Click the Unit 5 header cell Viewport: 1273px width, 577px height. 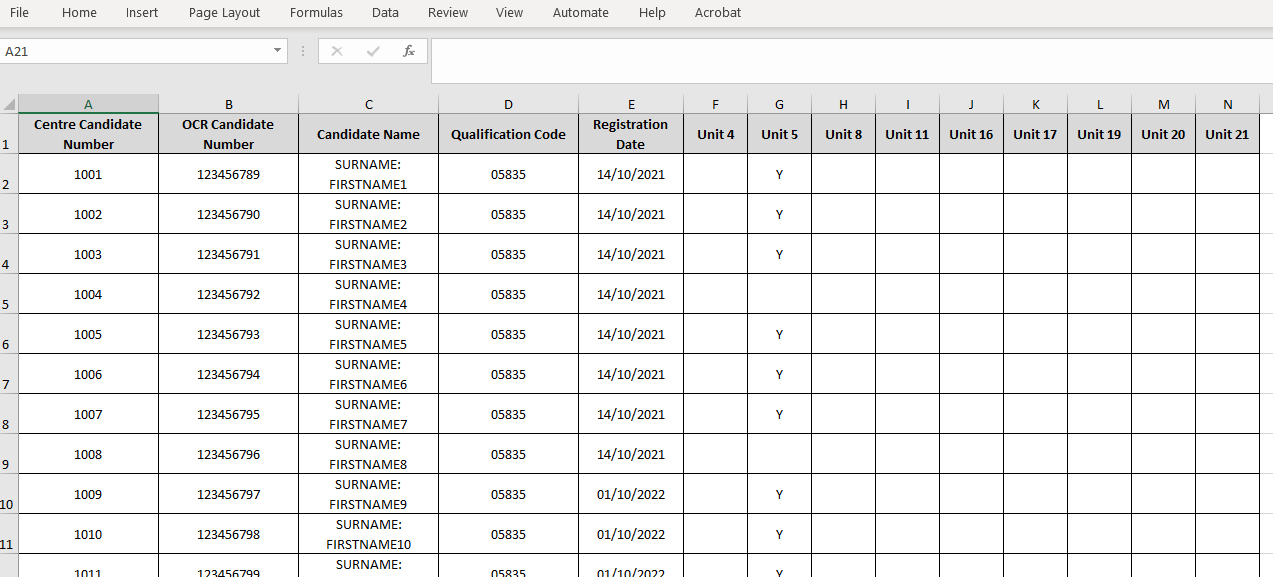click(x=779, y=134)
